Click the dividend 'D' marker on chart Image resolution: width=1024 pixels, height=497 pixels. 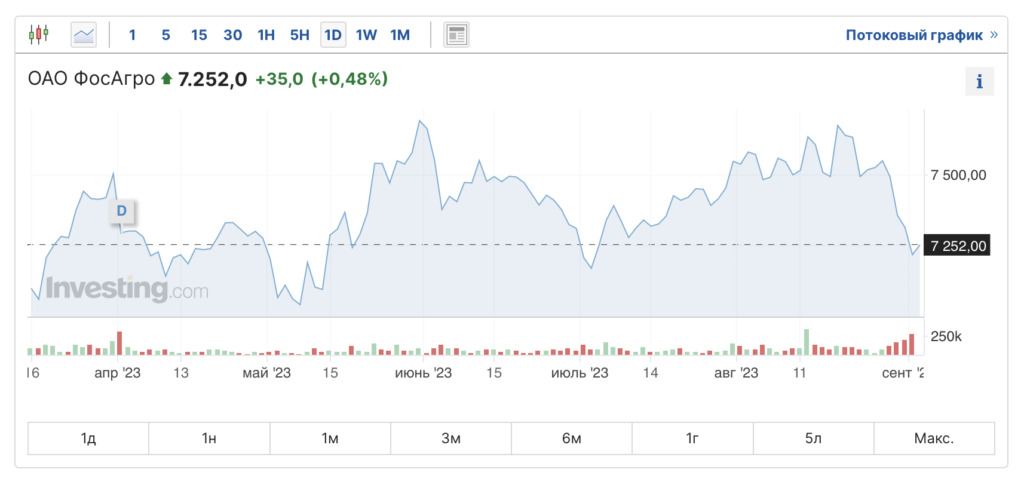coord(121,211)
